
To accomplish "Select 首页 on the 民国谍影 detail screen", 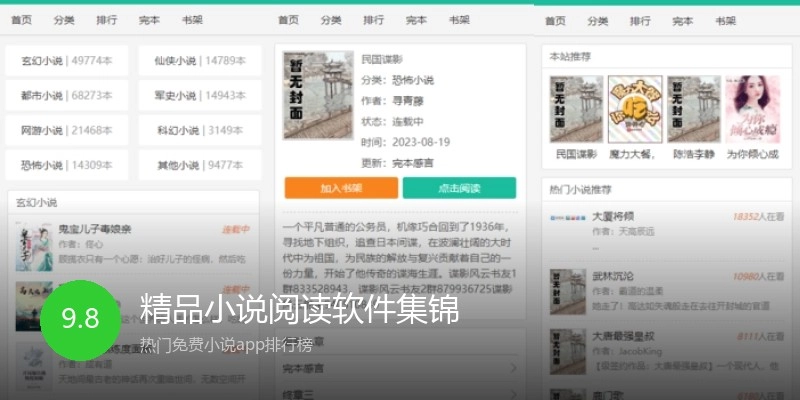I will coord(288,20).
